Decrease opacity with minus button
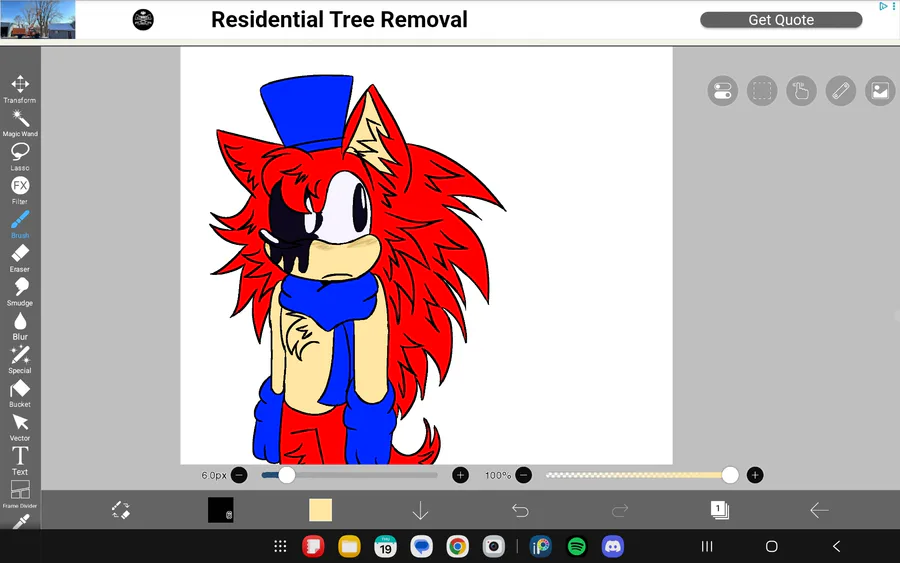Screen dimensions: 900x563 [x=523, y=475]
